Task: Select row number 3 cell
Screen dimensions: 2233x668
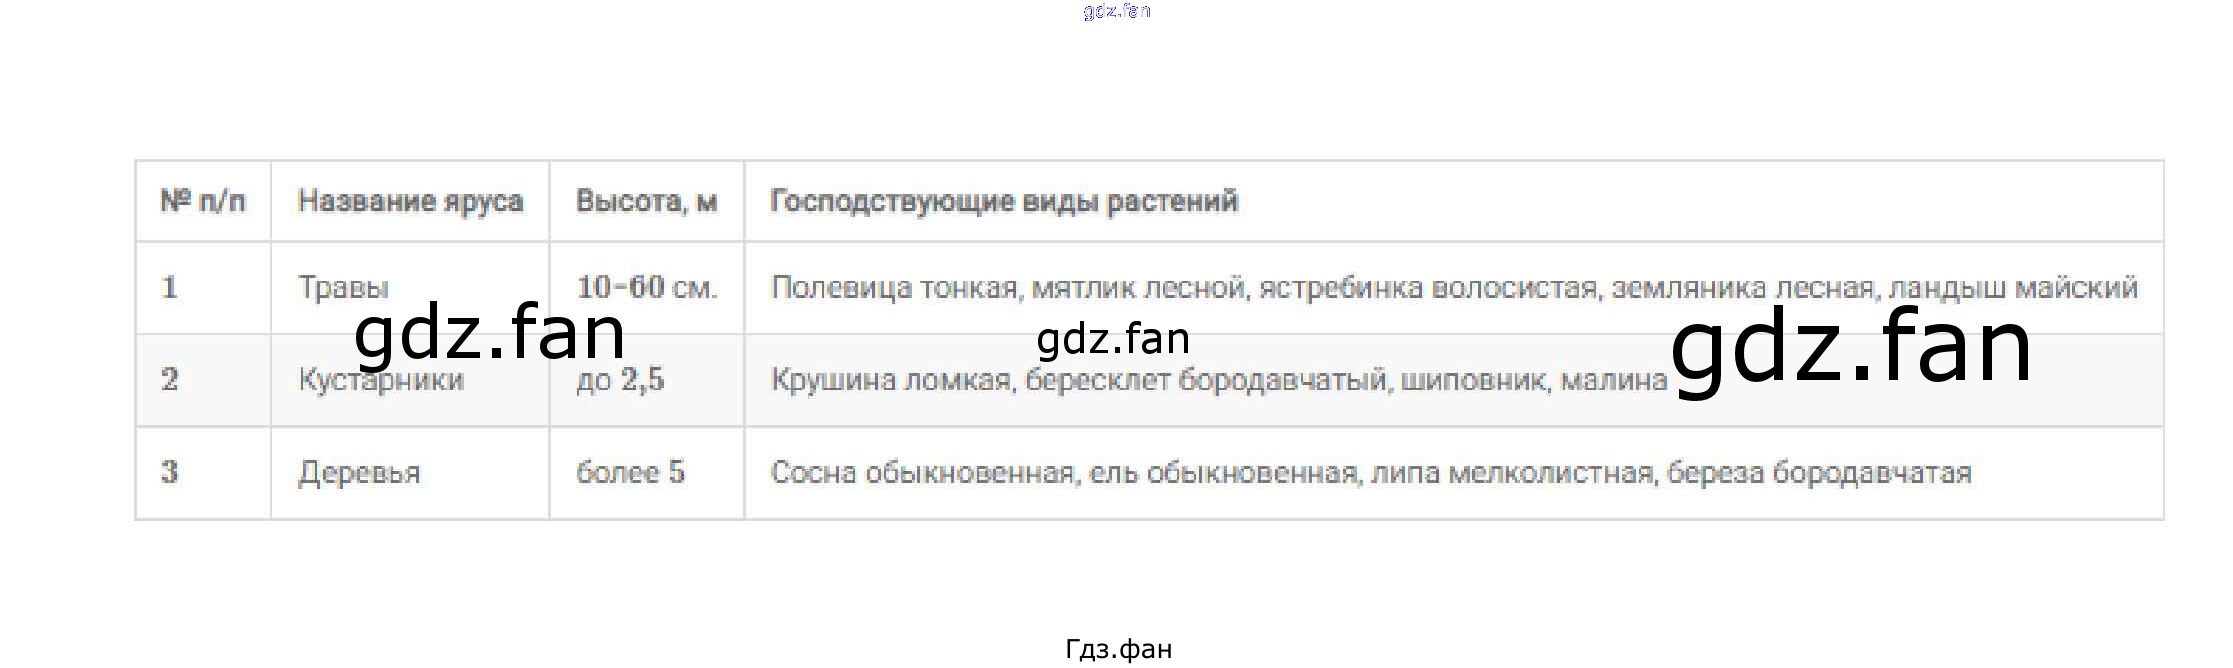Action: [x=203, y=472]
